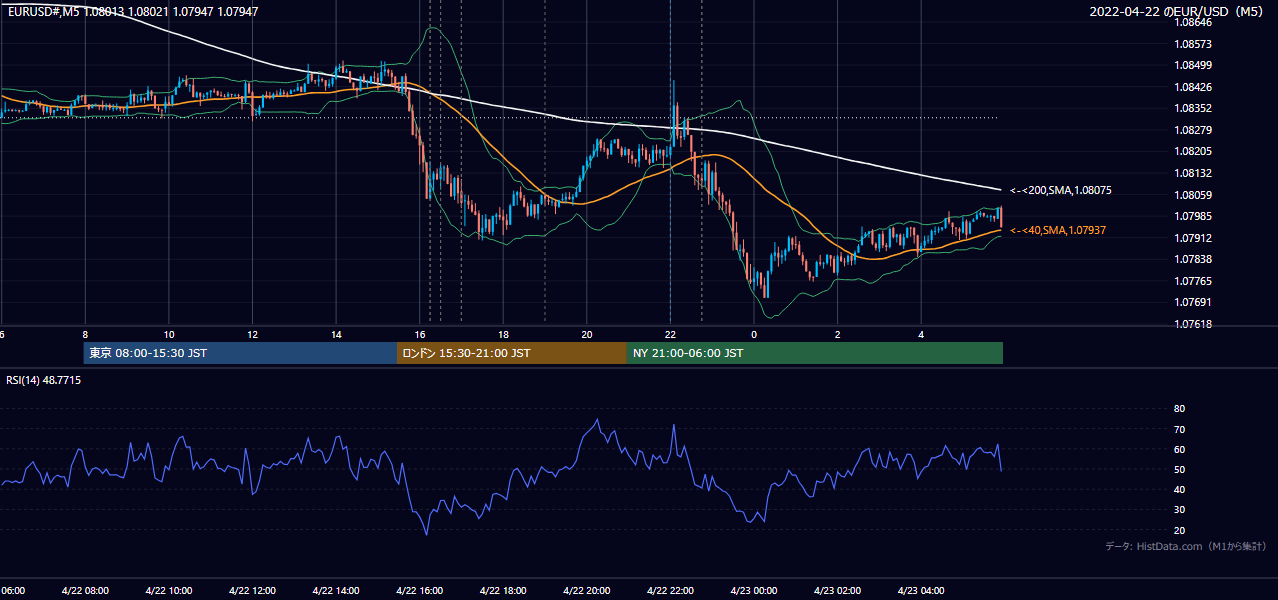The image size is (1278, 600).
Task: Click price level 1.08646 on the price axis
Action: click(1194, 22)
